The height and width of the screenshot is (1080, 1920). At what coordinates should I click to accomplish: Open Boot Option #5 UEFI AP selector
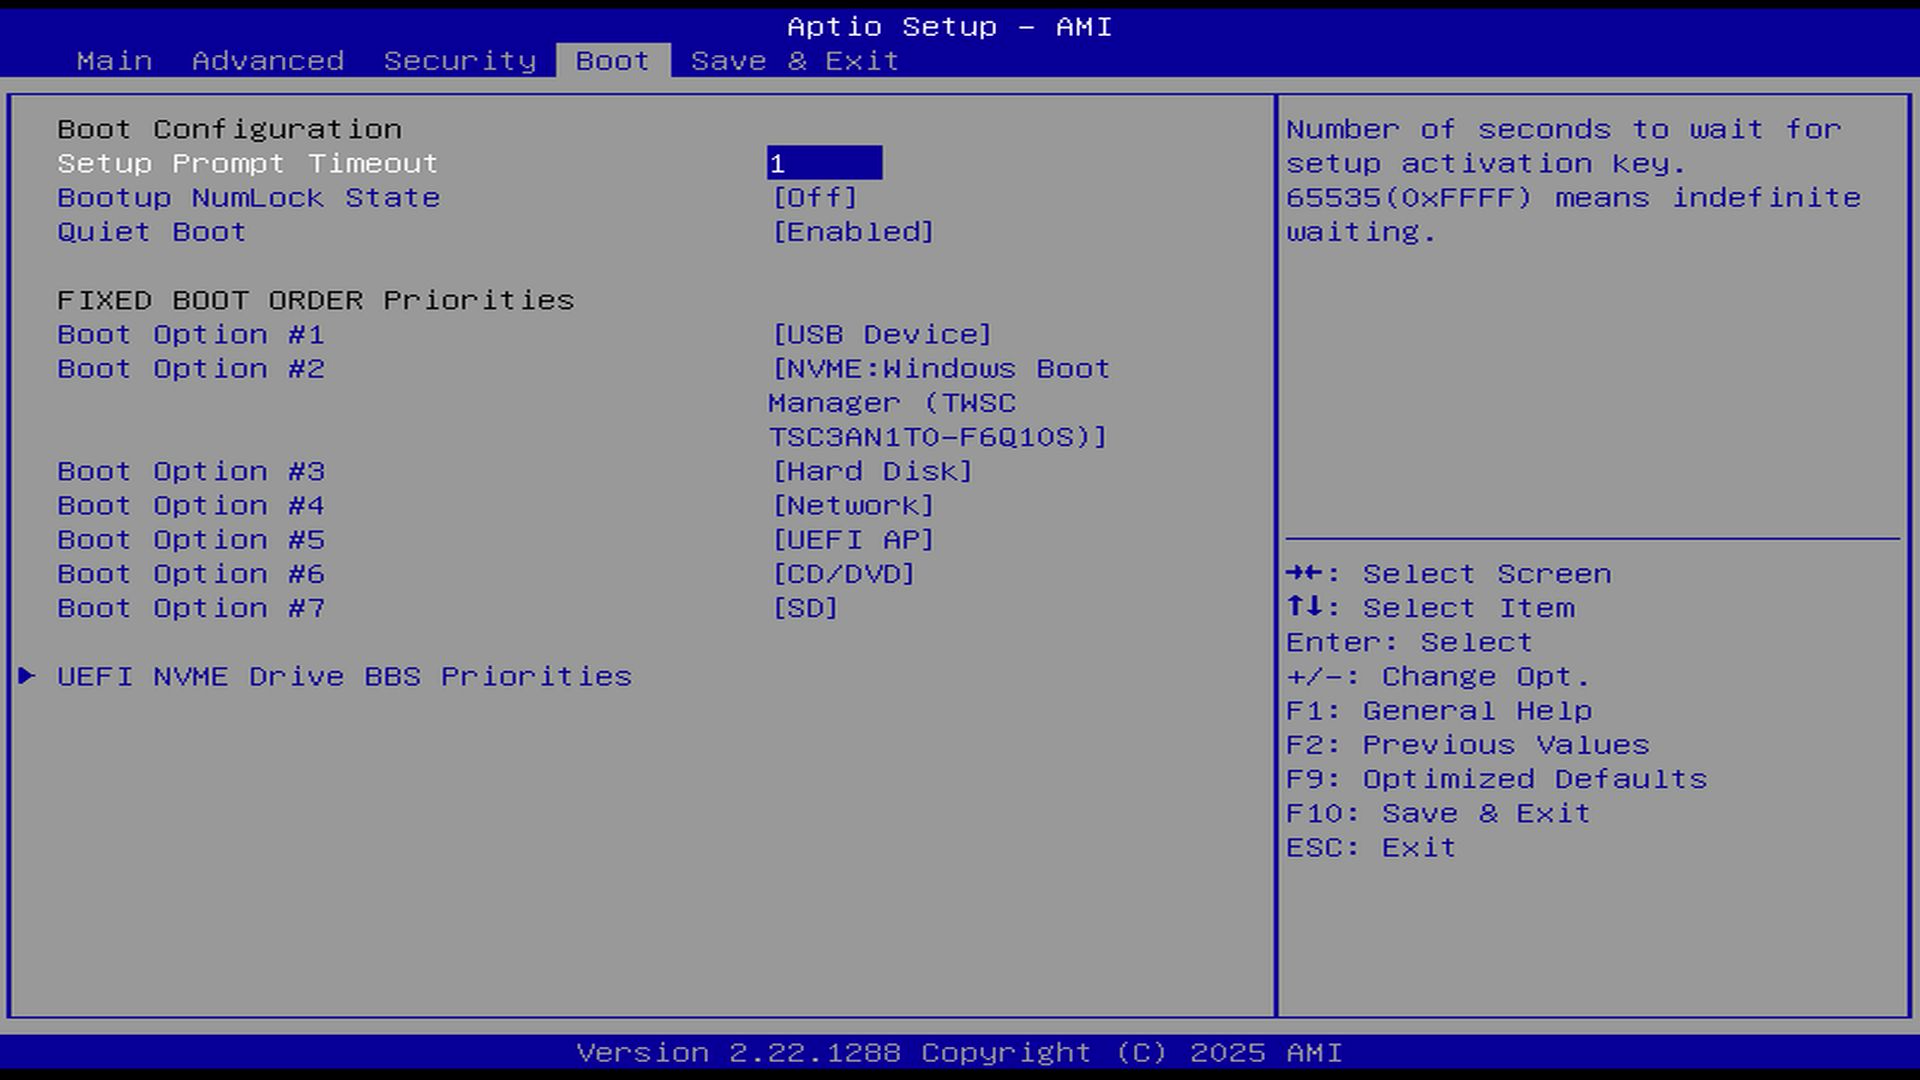pyautogui.click(x=852, y=540)
